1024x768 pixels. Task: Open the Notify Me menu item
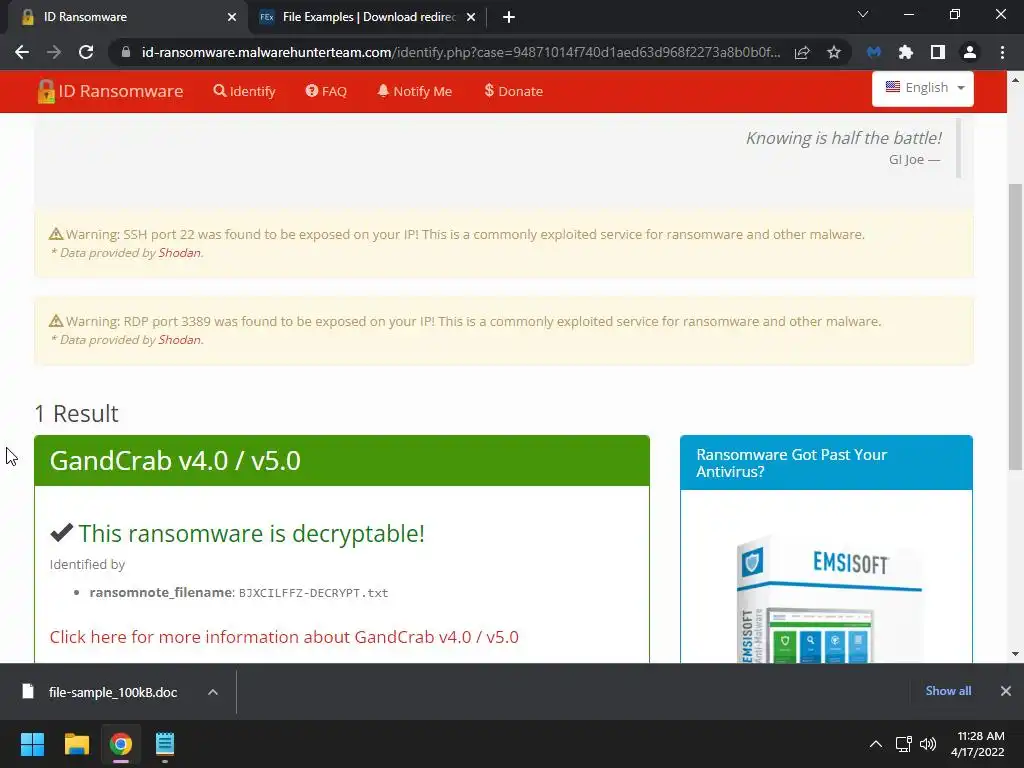pyautogui.click(x=415, y=91)
